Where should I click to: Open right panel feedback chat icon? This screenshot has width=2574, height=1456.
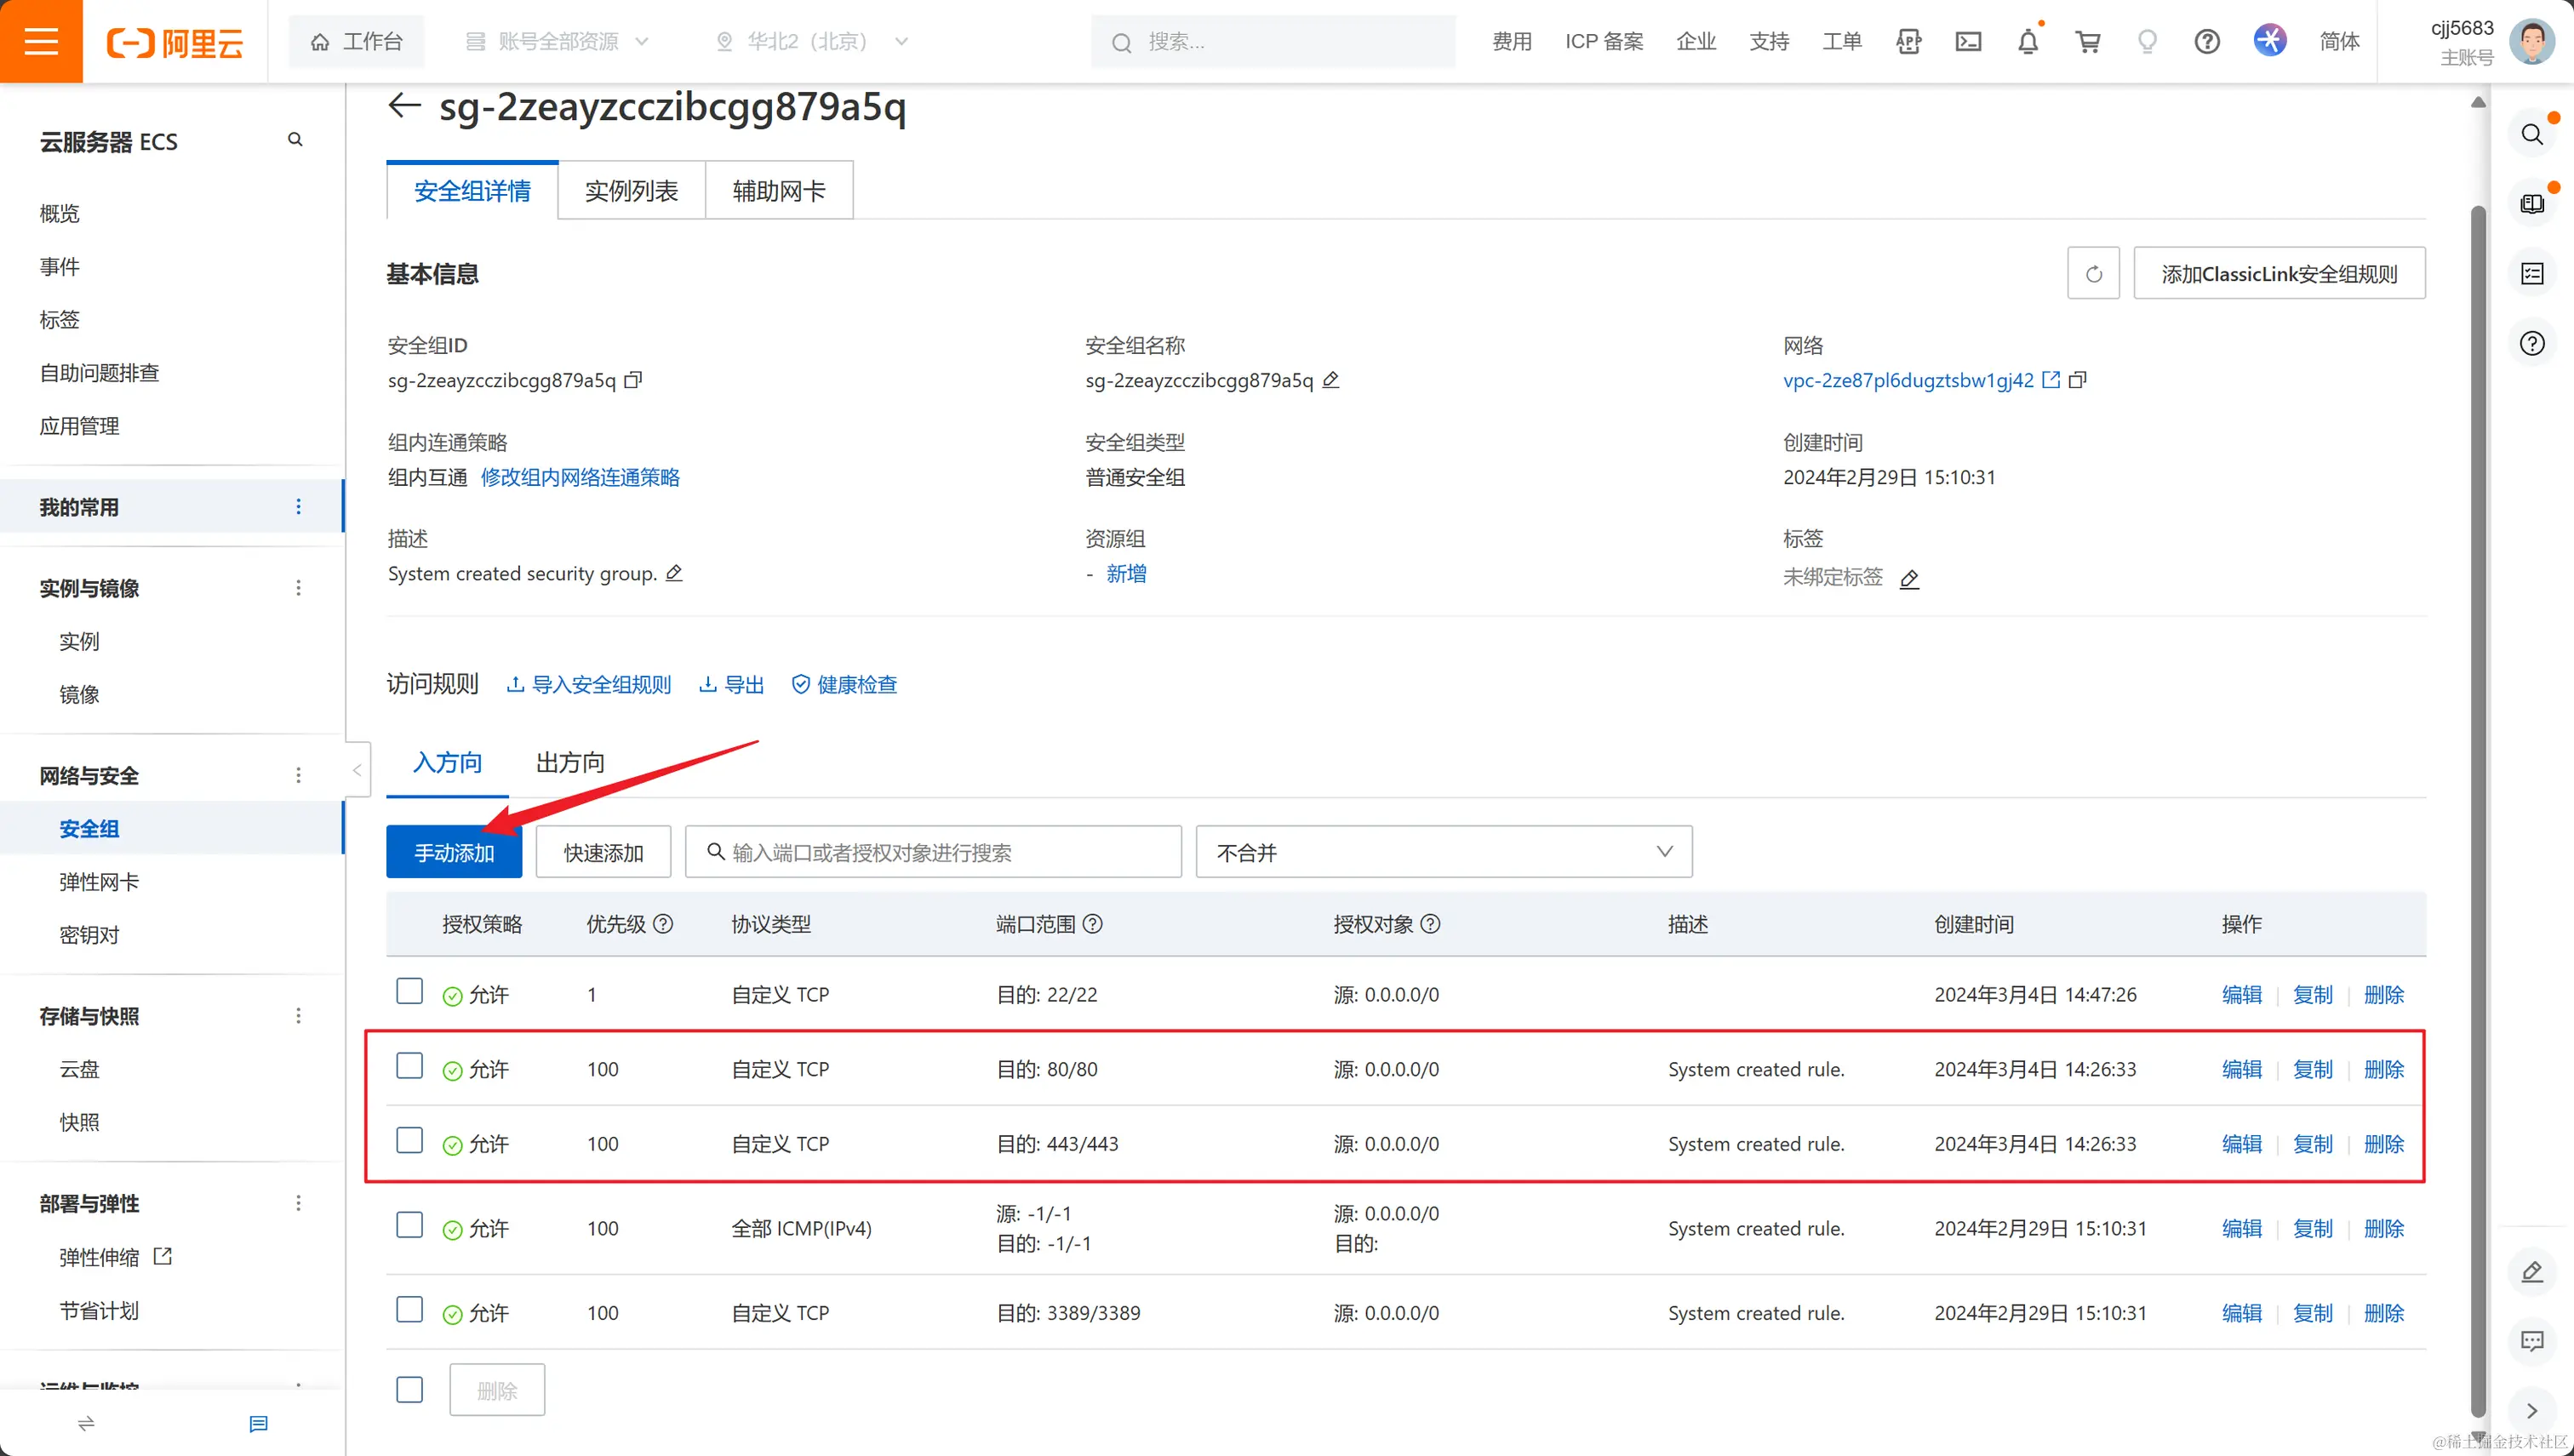click(2532, 1341)
